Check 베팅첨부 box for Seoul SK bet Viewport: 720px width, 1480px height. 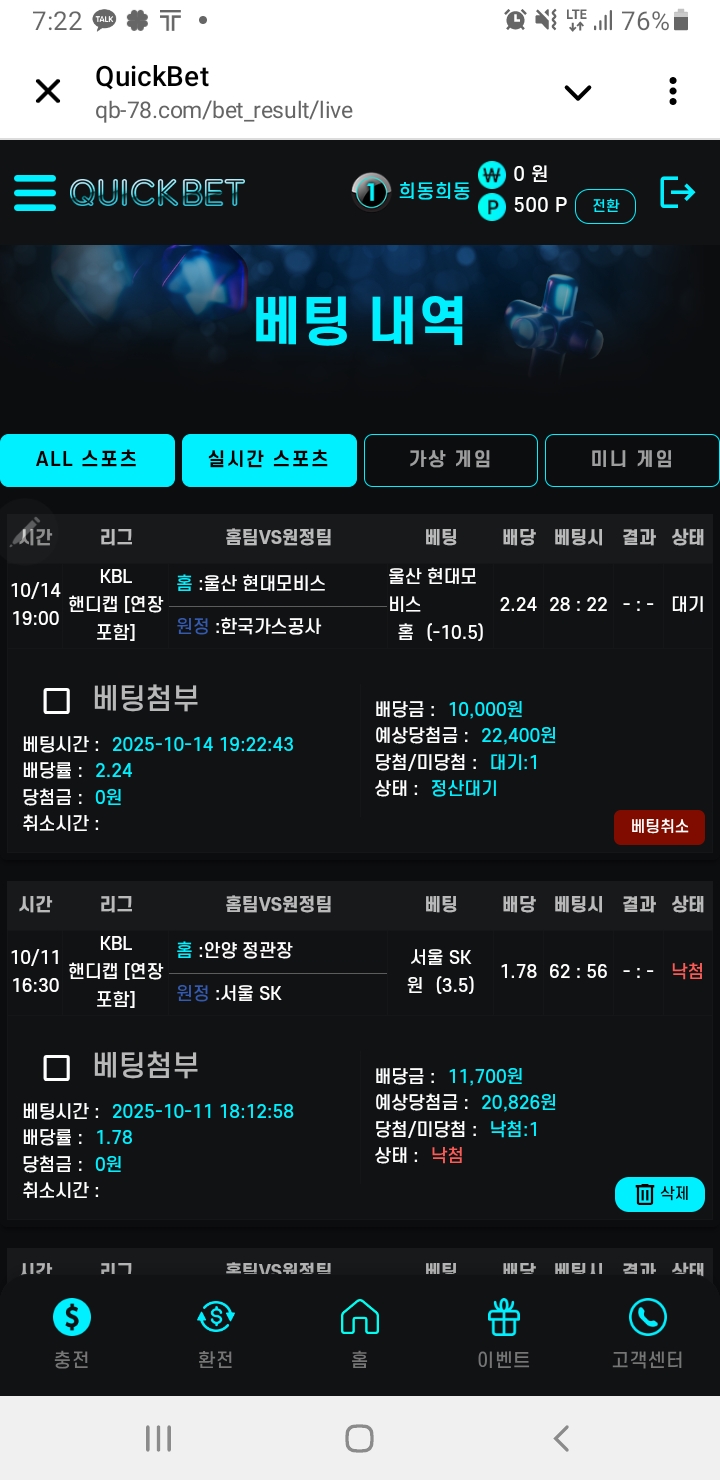[x=57, y=1068]
